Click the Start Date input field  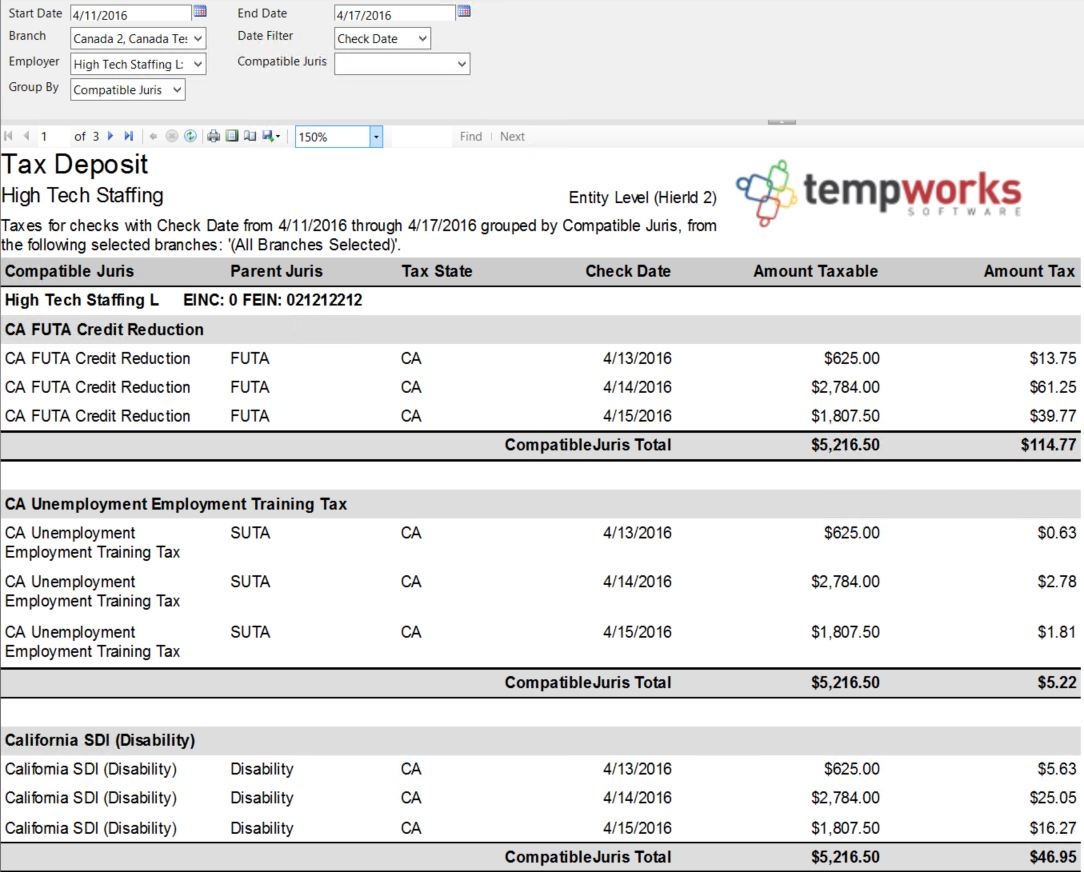131,14
